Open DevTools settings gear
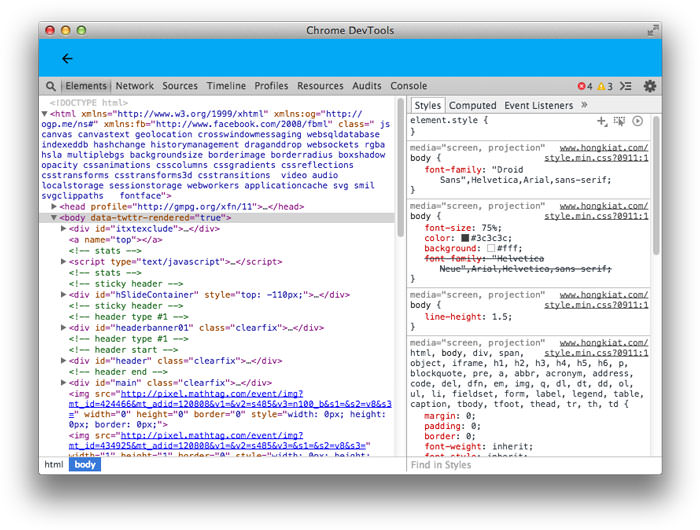The image size is (700, 530). point(650,86)
